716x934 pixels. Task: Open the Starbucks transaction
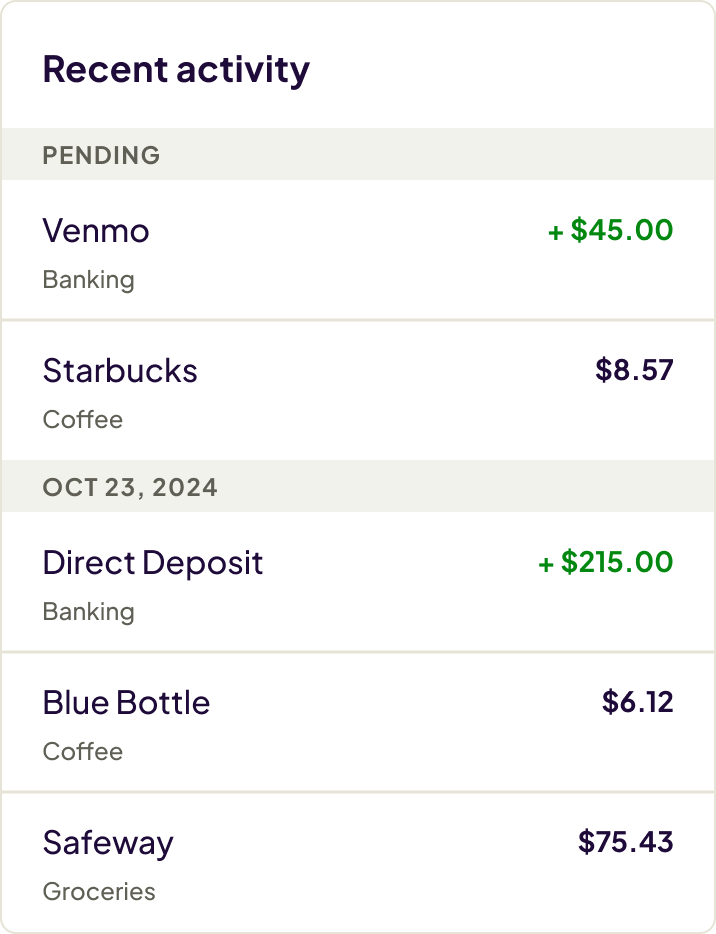tap(120, 371)
